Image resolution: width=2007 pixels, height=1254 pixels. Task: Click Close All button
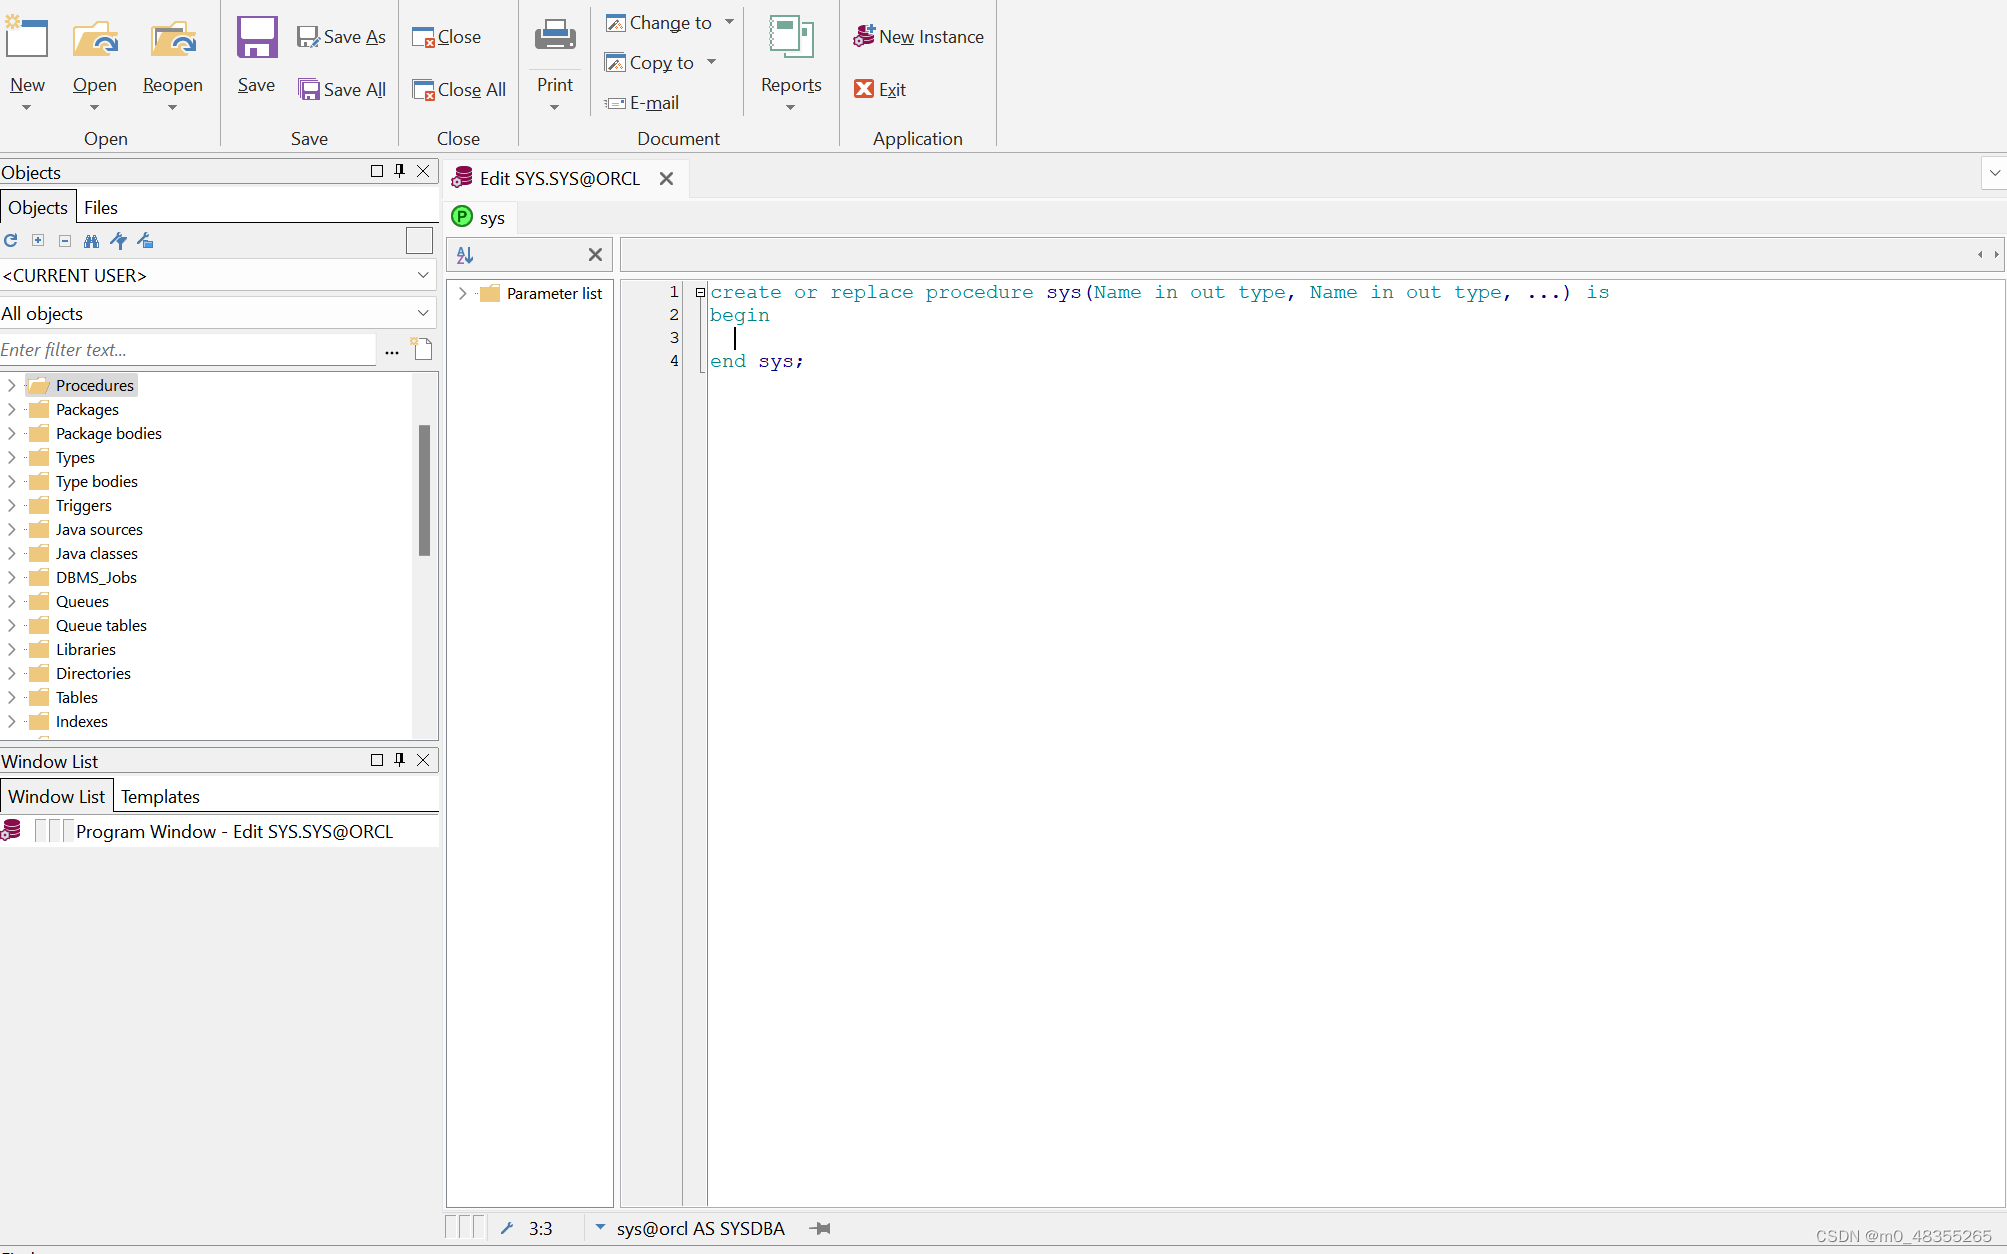point(459,90)
